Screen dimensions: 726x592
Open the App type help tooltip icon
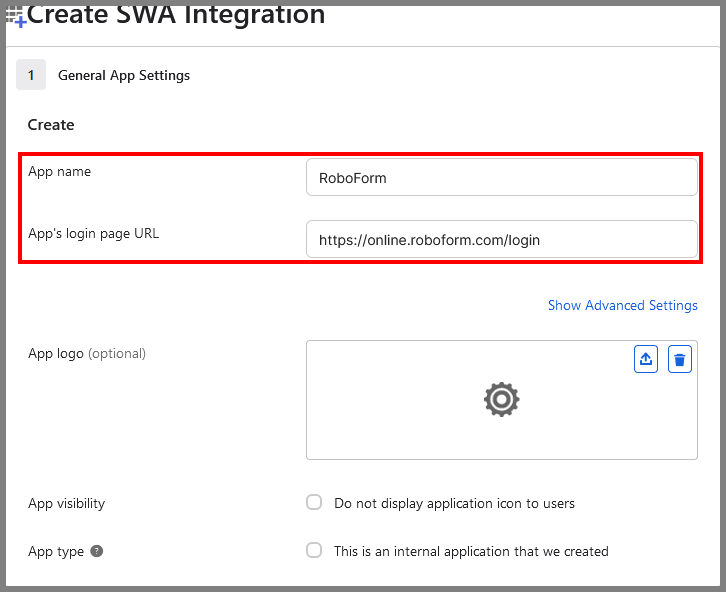[x=97, y=551]
